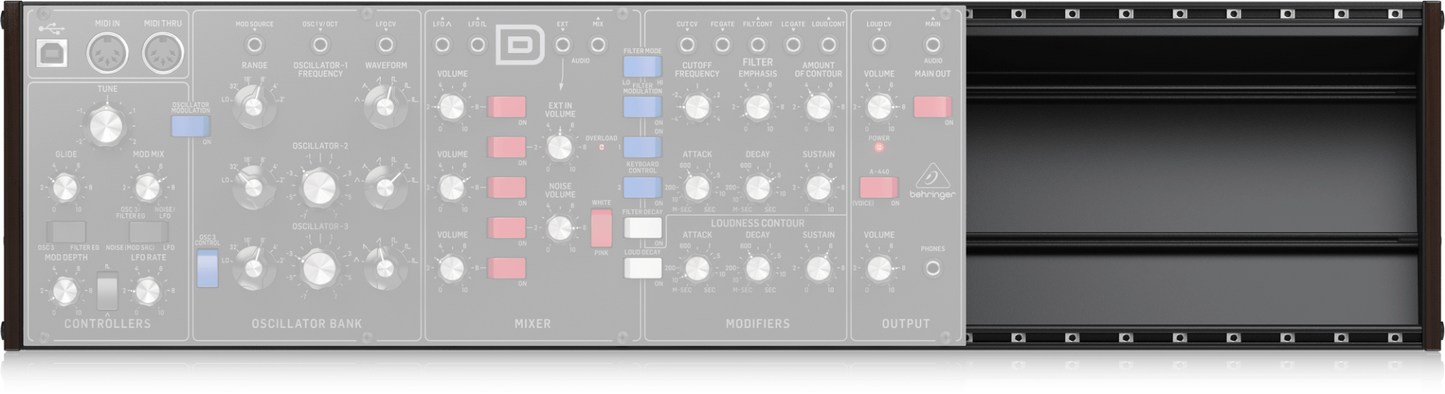
Task: Flip the LFO shape switch beside LFO Rate
Action: [x=106, y=290]
